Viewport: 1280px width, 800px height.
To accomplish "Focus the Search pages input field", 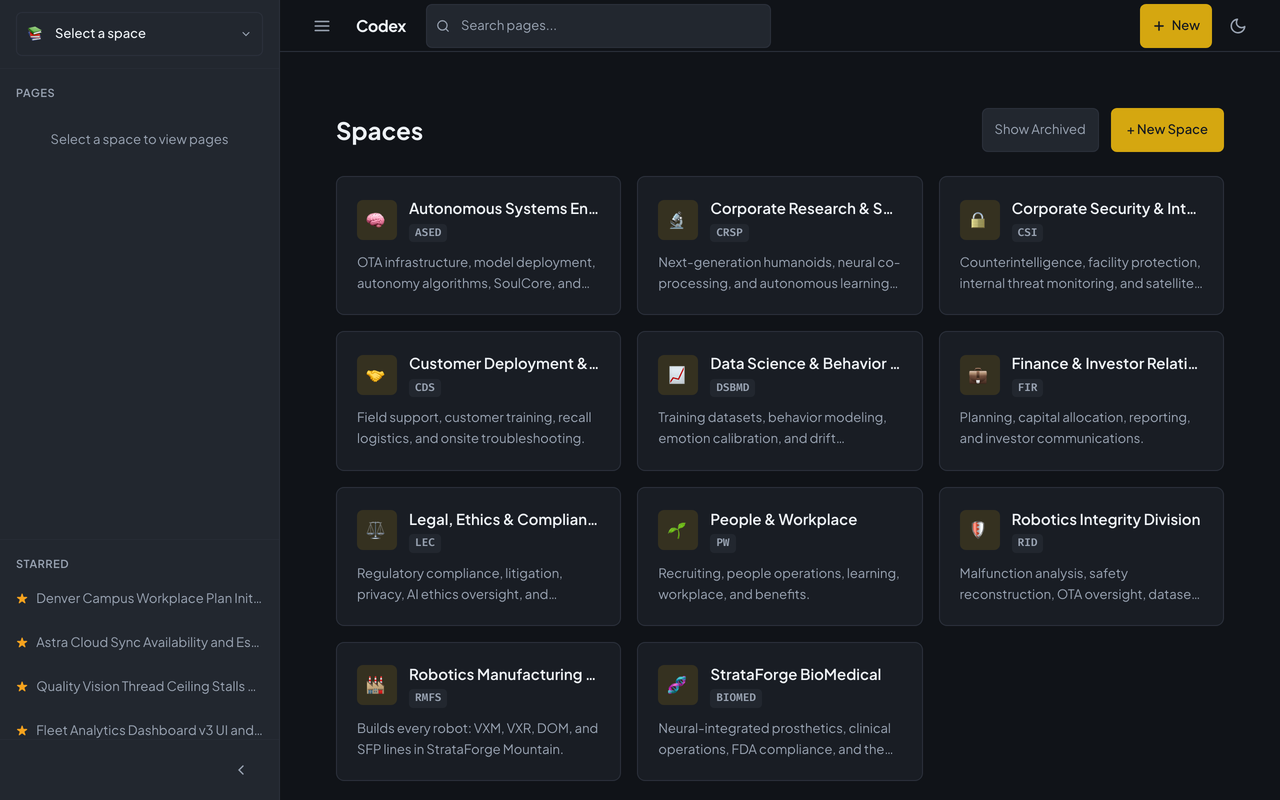I will [x=598, y=26].
